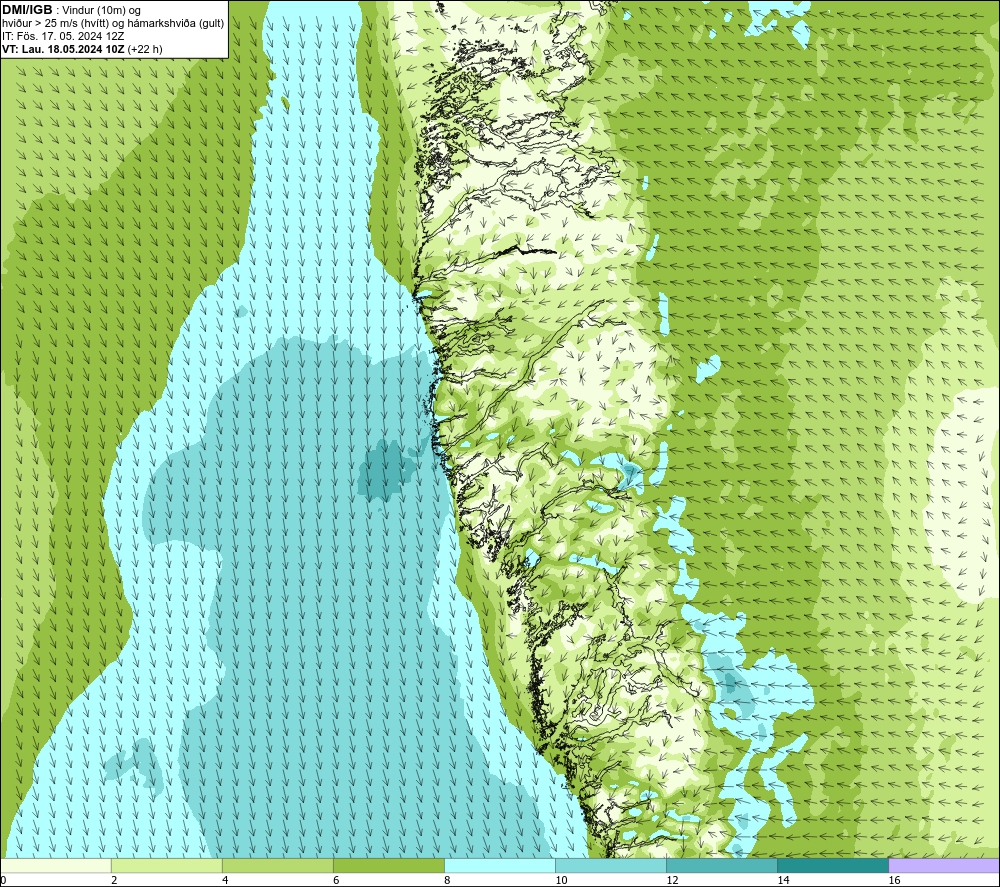Click the dark teal 14–16 m/s legend swatch
Viewport: 1000px width, 887px height.
(832, 866)
